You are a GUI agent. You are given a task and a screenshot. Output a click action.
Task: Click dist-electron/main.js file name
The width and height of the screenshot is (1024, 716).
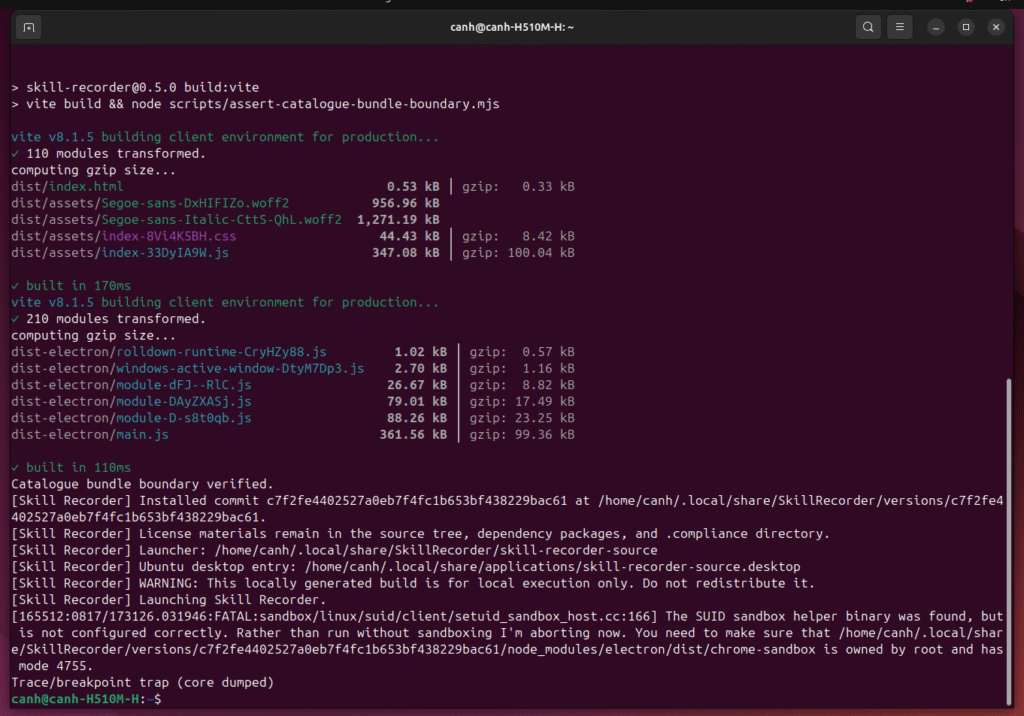click(x=90, y=434)
